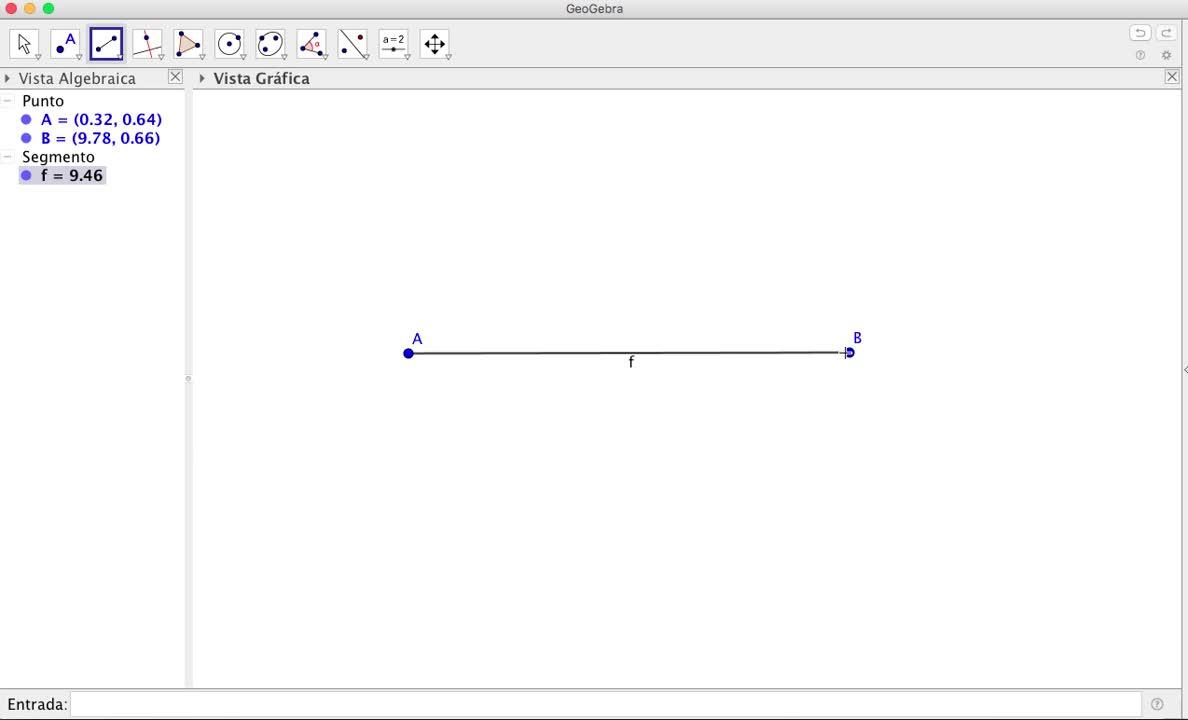Toggle visibility of segment f

(x=27, y=175)
